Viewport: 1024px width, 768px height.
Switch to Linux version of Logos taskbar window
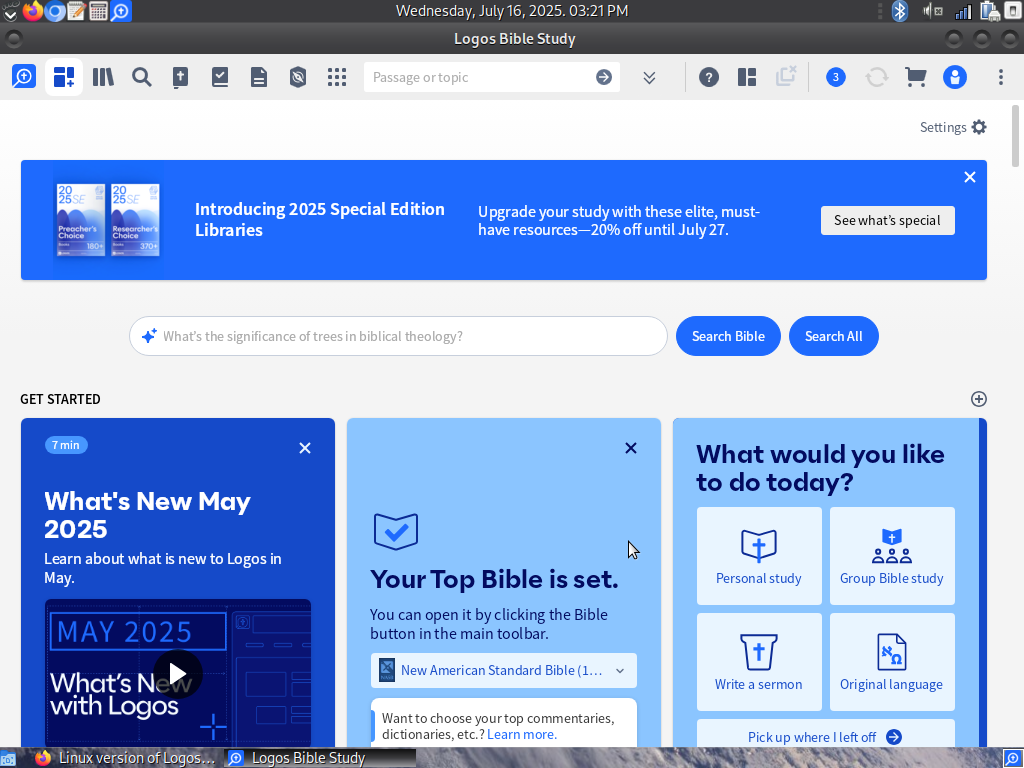click(x=125, y=758)
